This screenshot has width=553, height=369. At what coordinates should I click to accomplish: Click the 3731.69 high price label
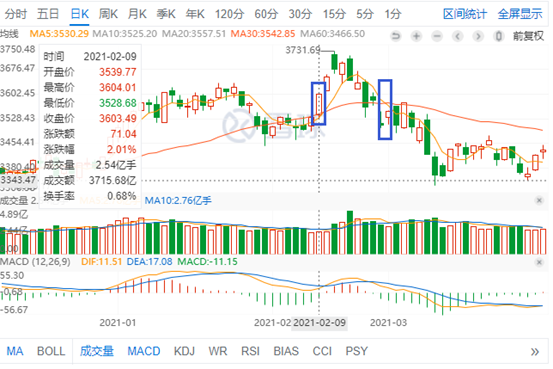[303, 50]
